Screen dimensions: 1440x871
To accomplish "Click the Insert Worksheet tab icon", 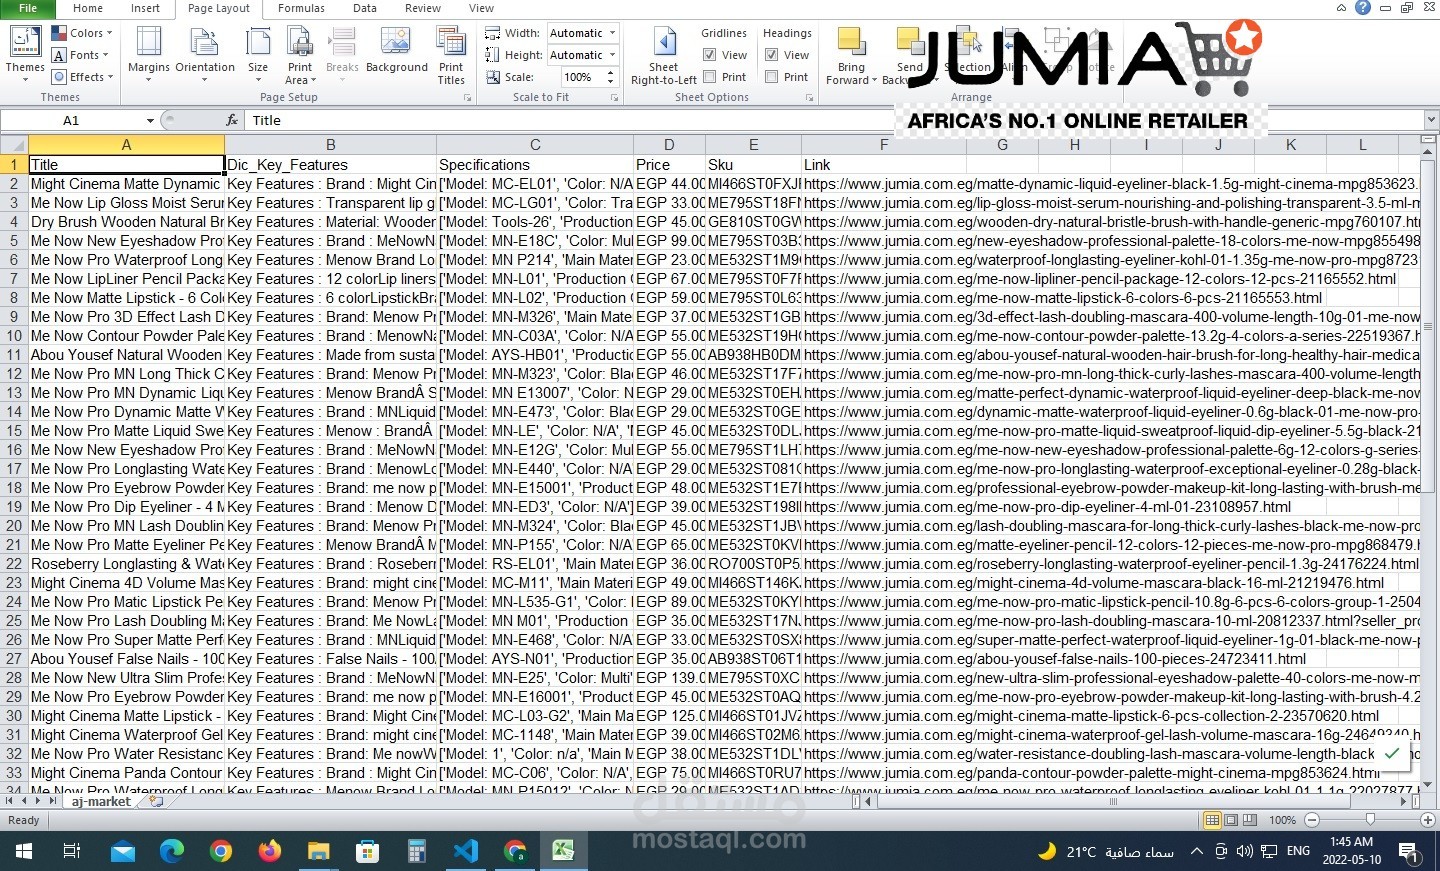I will [156, 802].
